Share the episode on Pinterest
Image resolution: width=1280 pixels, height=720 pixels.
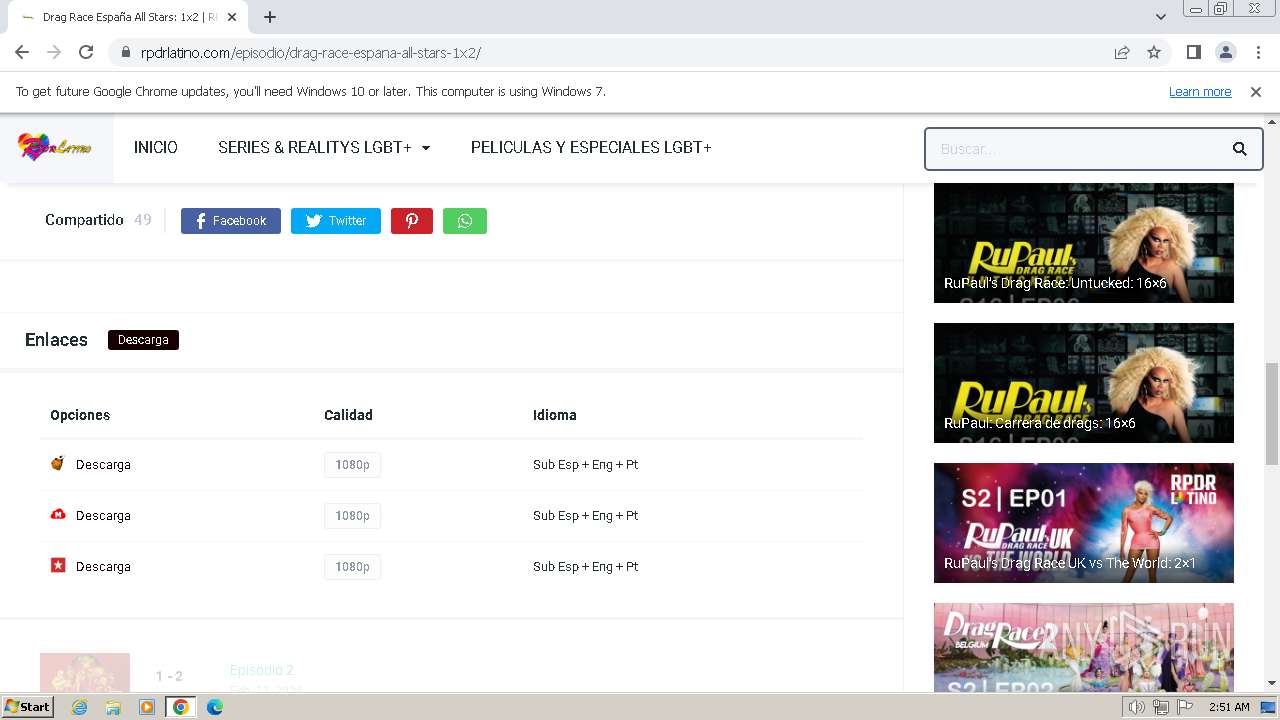(x=412, y=221)
